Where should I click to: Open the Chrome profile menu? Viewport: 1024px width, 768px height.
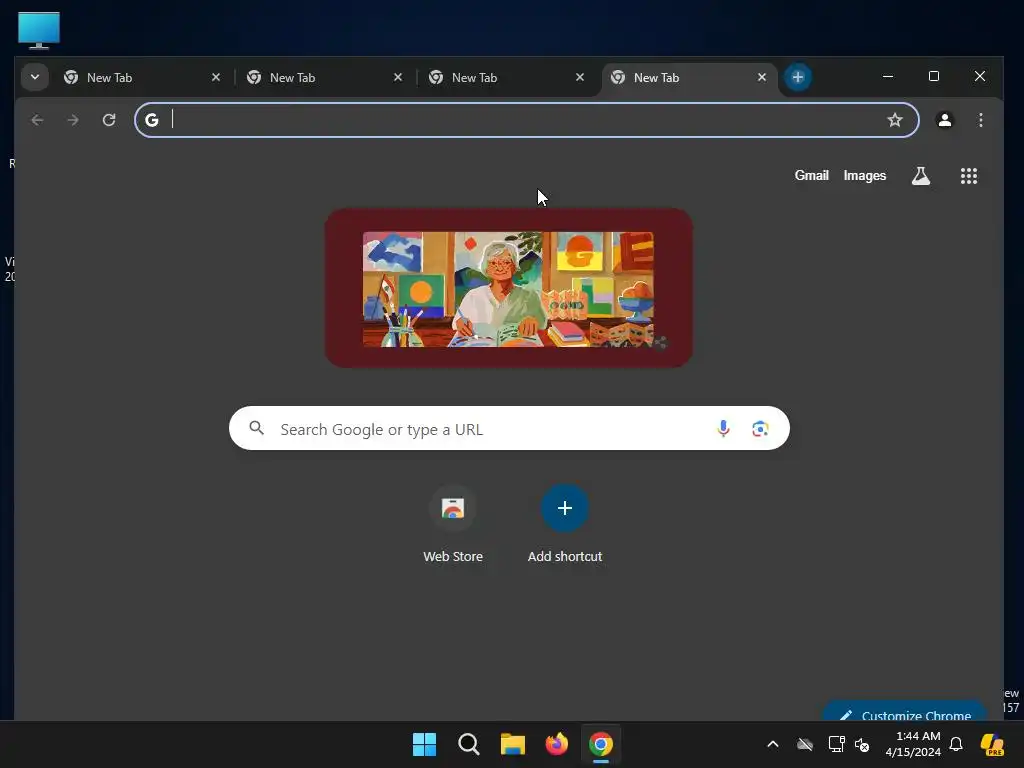[944, 120]
